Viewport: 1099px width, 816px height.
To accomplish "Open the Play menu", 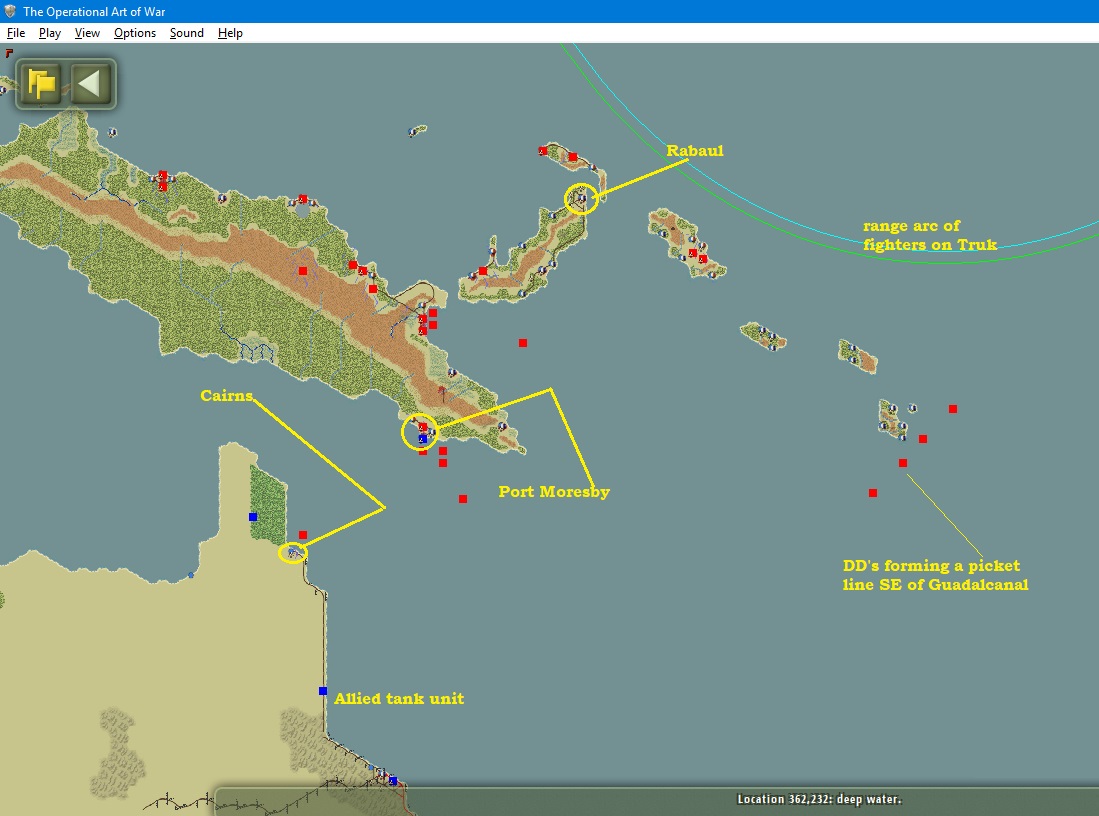I will pos(50,33).
